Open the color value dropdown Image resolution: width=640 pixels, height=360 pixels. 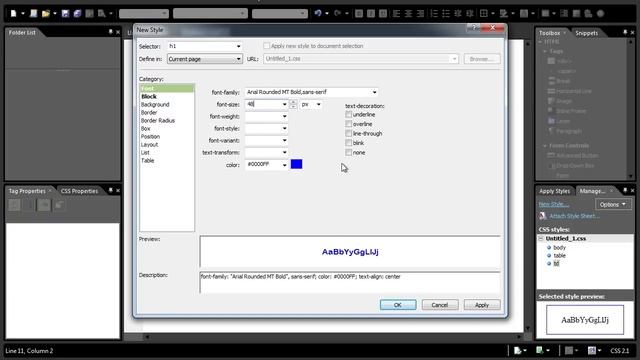[x=284, y=164]
